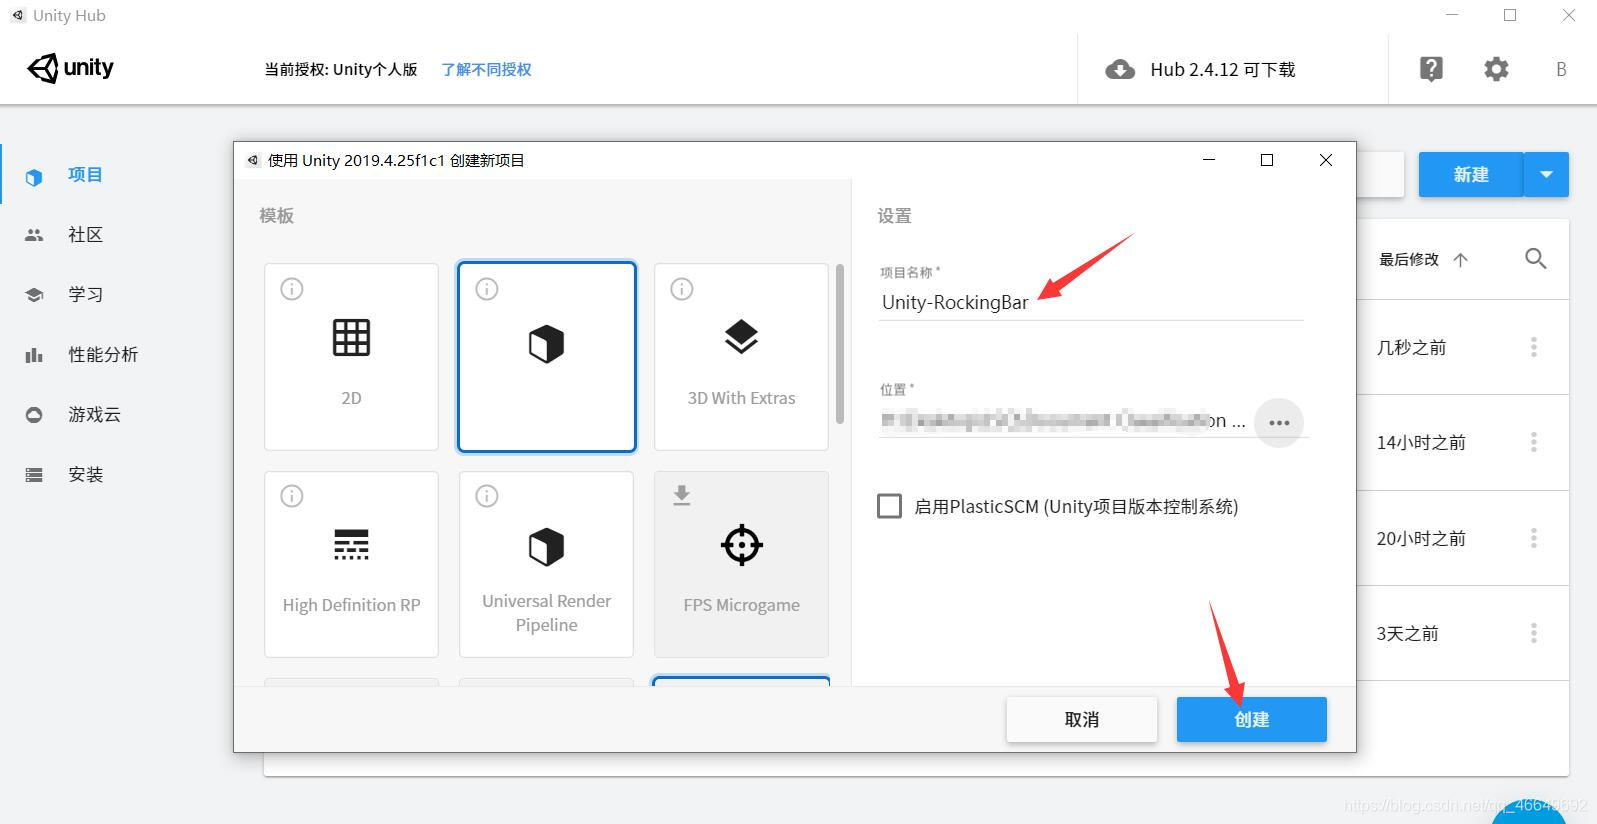Click the 性能分析 bar chart icon

34,355
